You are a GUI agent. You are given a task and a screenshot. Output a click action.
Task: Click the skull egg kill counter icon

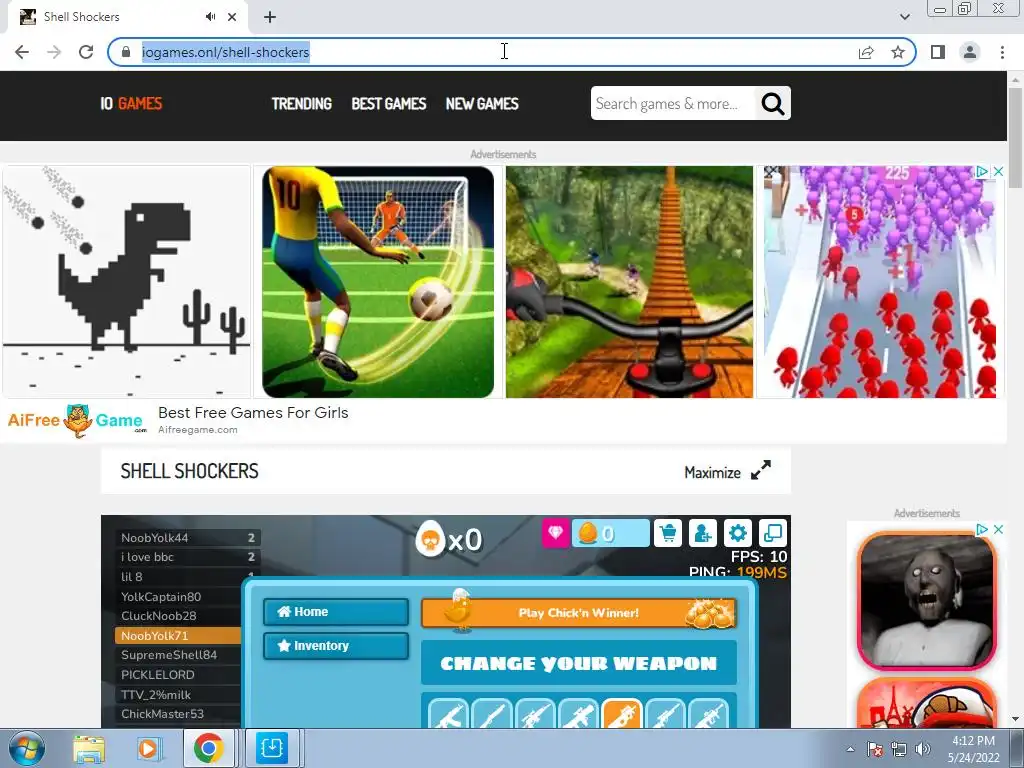click(x=430, y=539)
